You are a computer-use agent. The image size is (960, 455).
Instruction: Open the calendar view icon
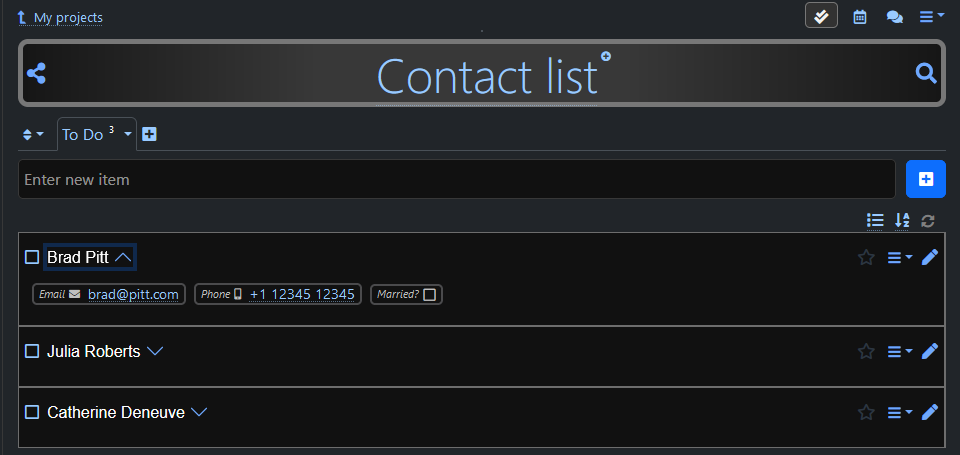(860, 16)
